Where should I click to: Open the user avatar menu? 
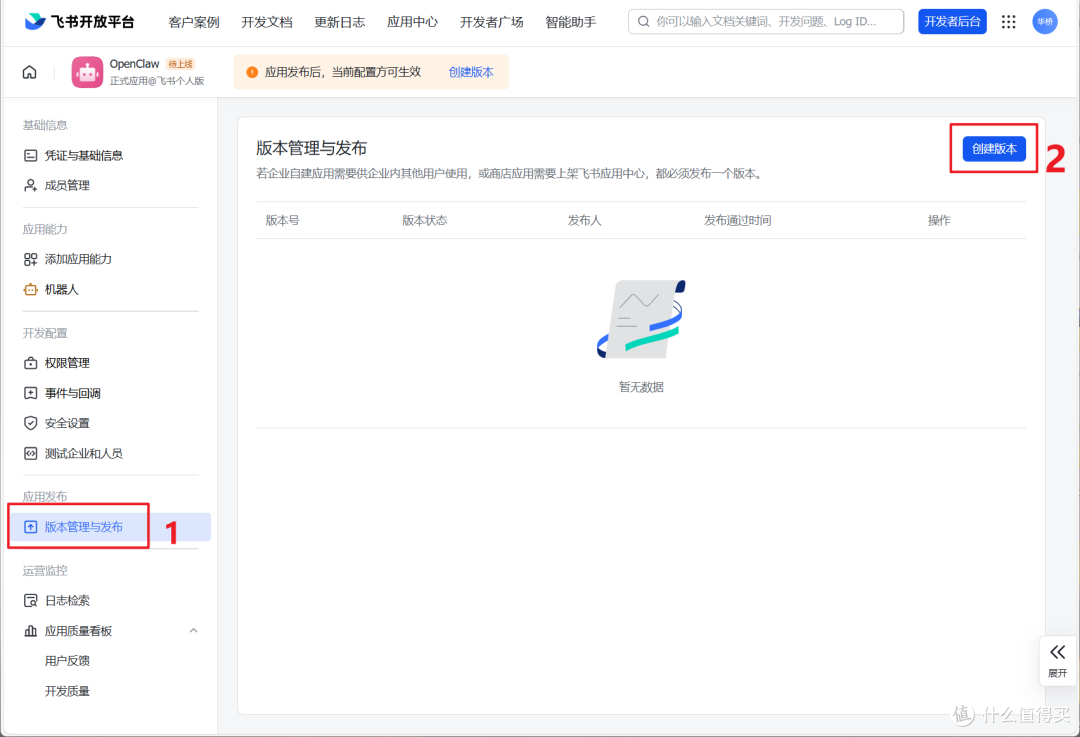click(x=1045, y=22)
